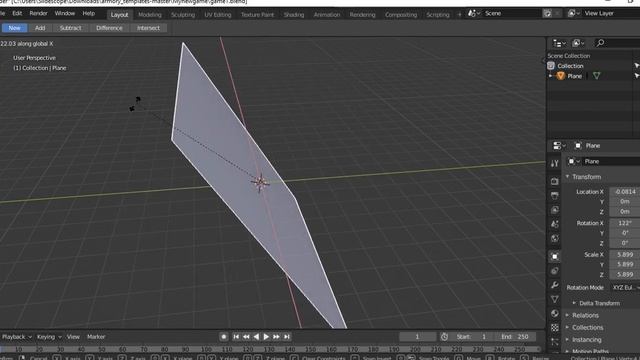Select the New selection mode

point(14,28)
